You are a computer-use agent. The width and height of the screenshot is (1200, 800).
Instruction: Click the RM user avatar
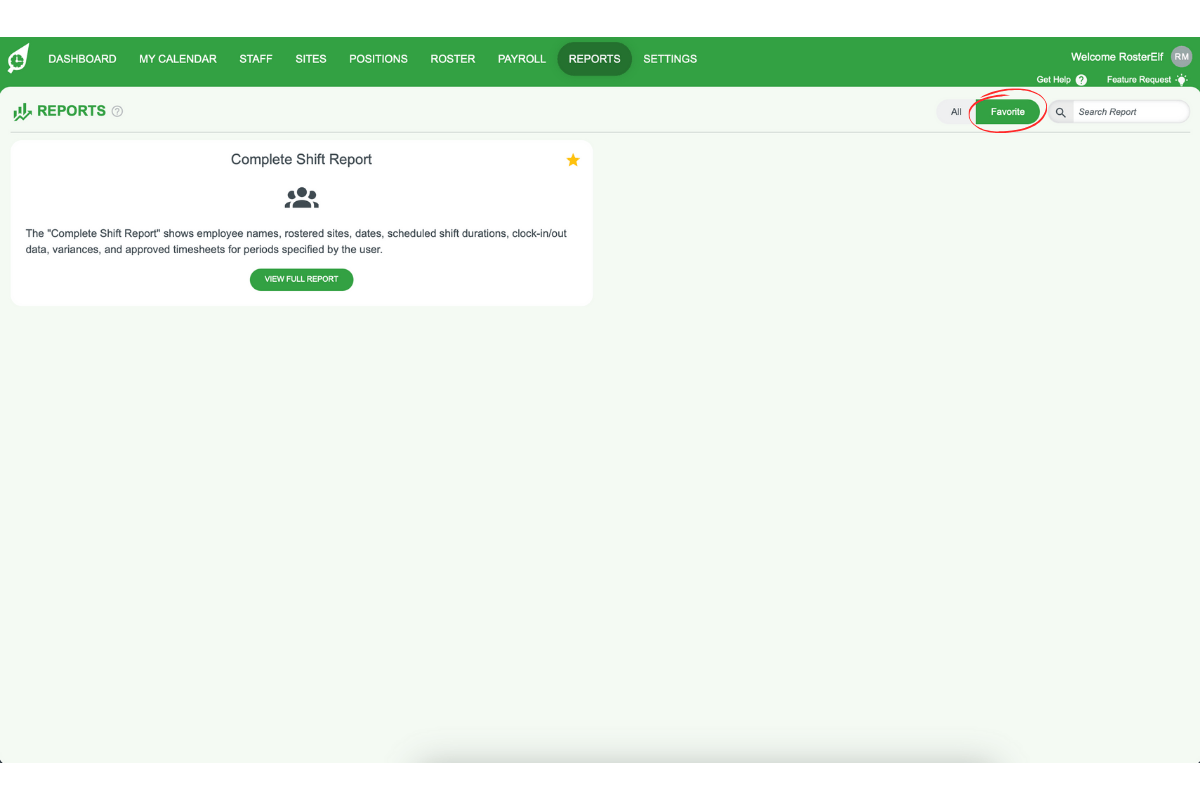1182,57
